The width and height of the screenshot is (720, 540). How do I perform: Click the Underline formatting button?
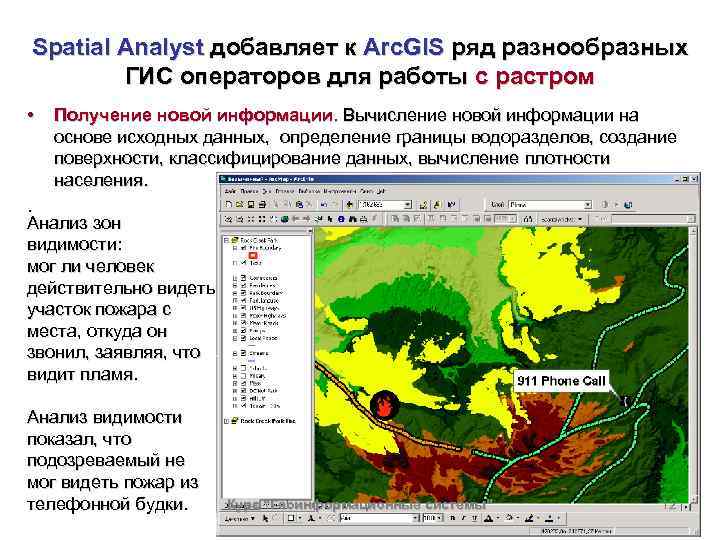click(474, 518)
